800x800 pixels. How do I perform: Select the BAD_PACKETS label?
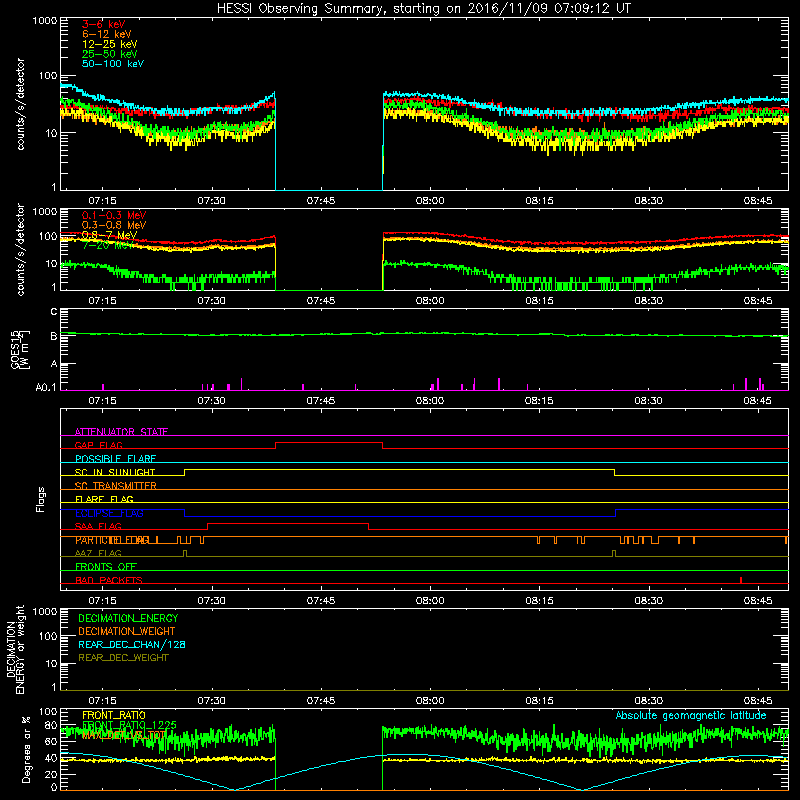click(109, 580)
